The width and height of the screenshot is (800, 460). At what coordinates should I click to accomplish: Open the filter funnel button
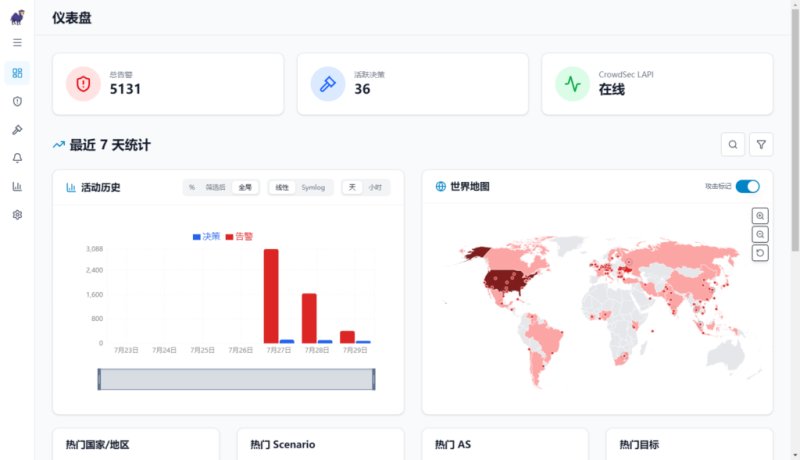(x=761, y=145)
